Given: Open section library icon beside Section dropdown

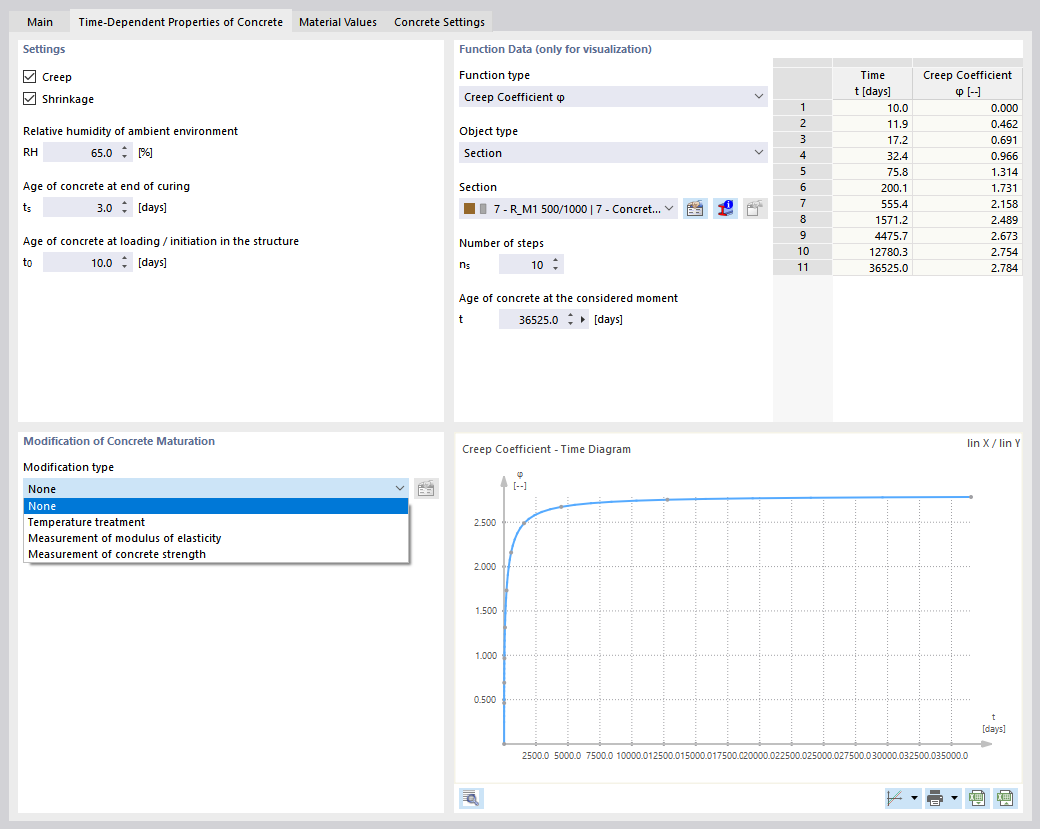Looking at the screenshot, I should [694, 209].
